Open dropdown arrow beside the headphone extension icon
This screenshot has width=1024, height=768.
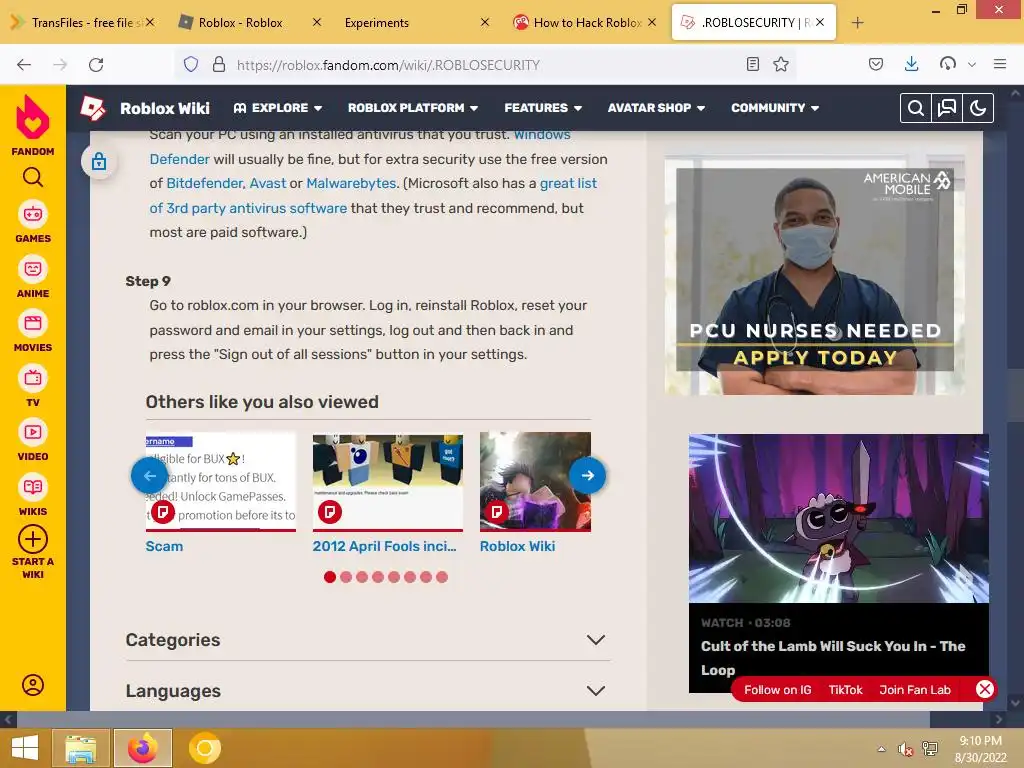coord(972,65)
